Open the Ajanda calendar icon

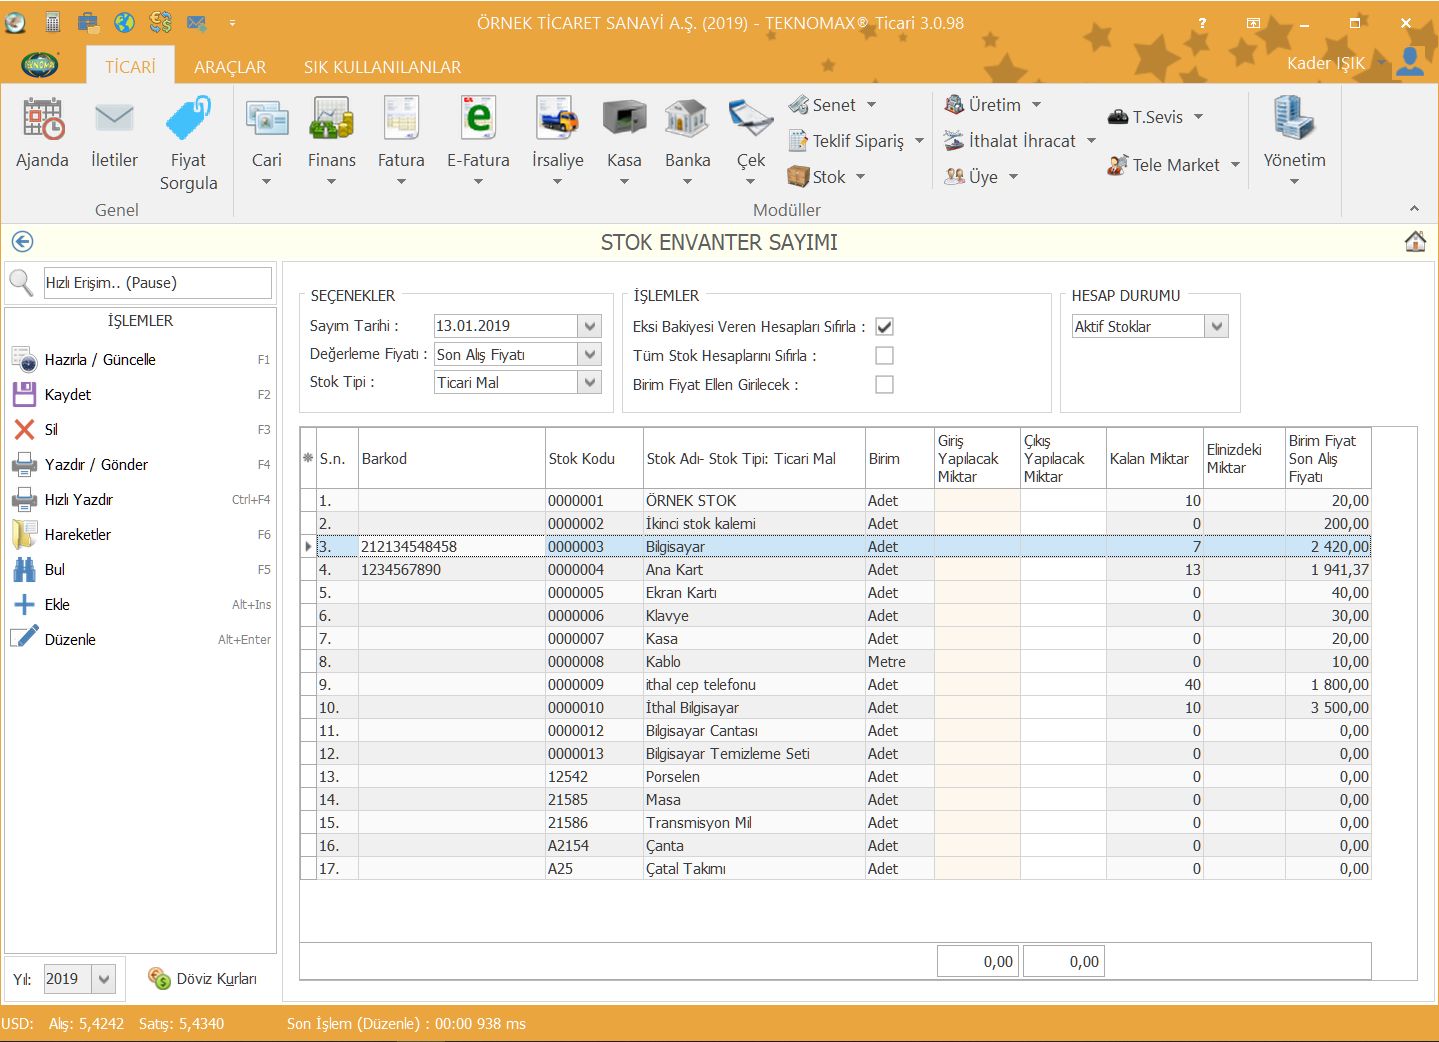click(x=42, y=120)
